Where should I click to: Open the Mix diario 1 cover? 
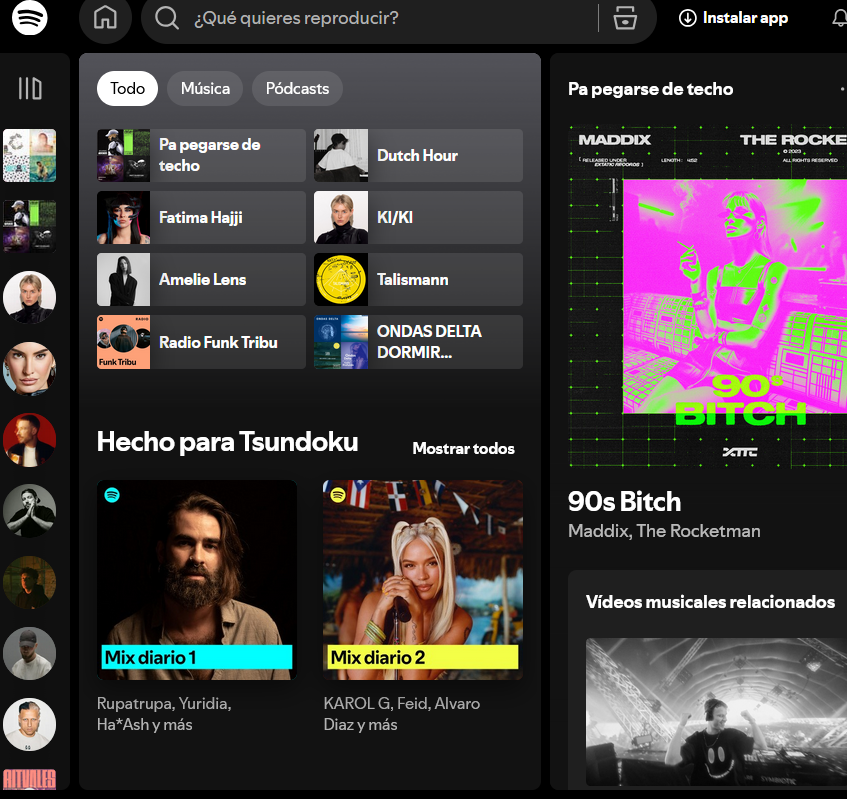[x=197, y=580]
